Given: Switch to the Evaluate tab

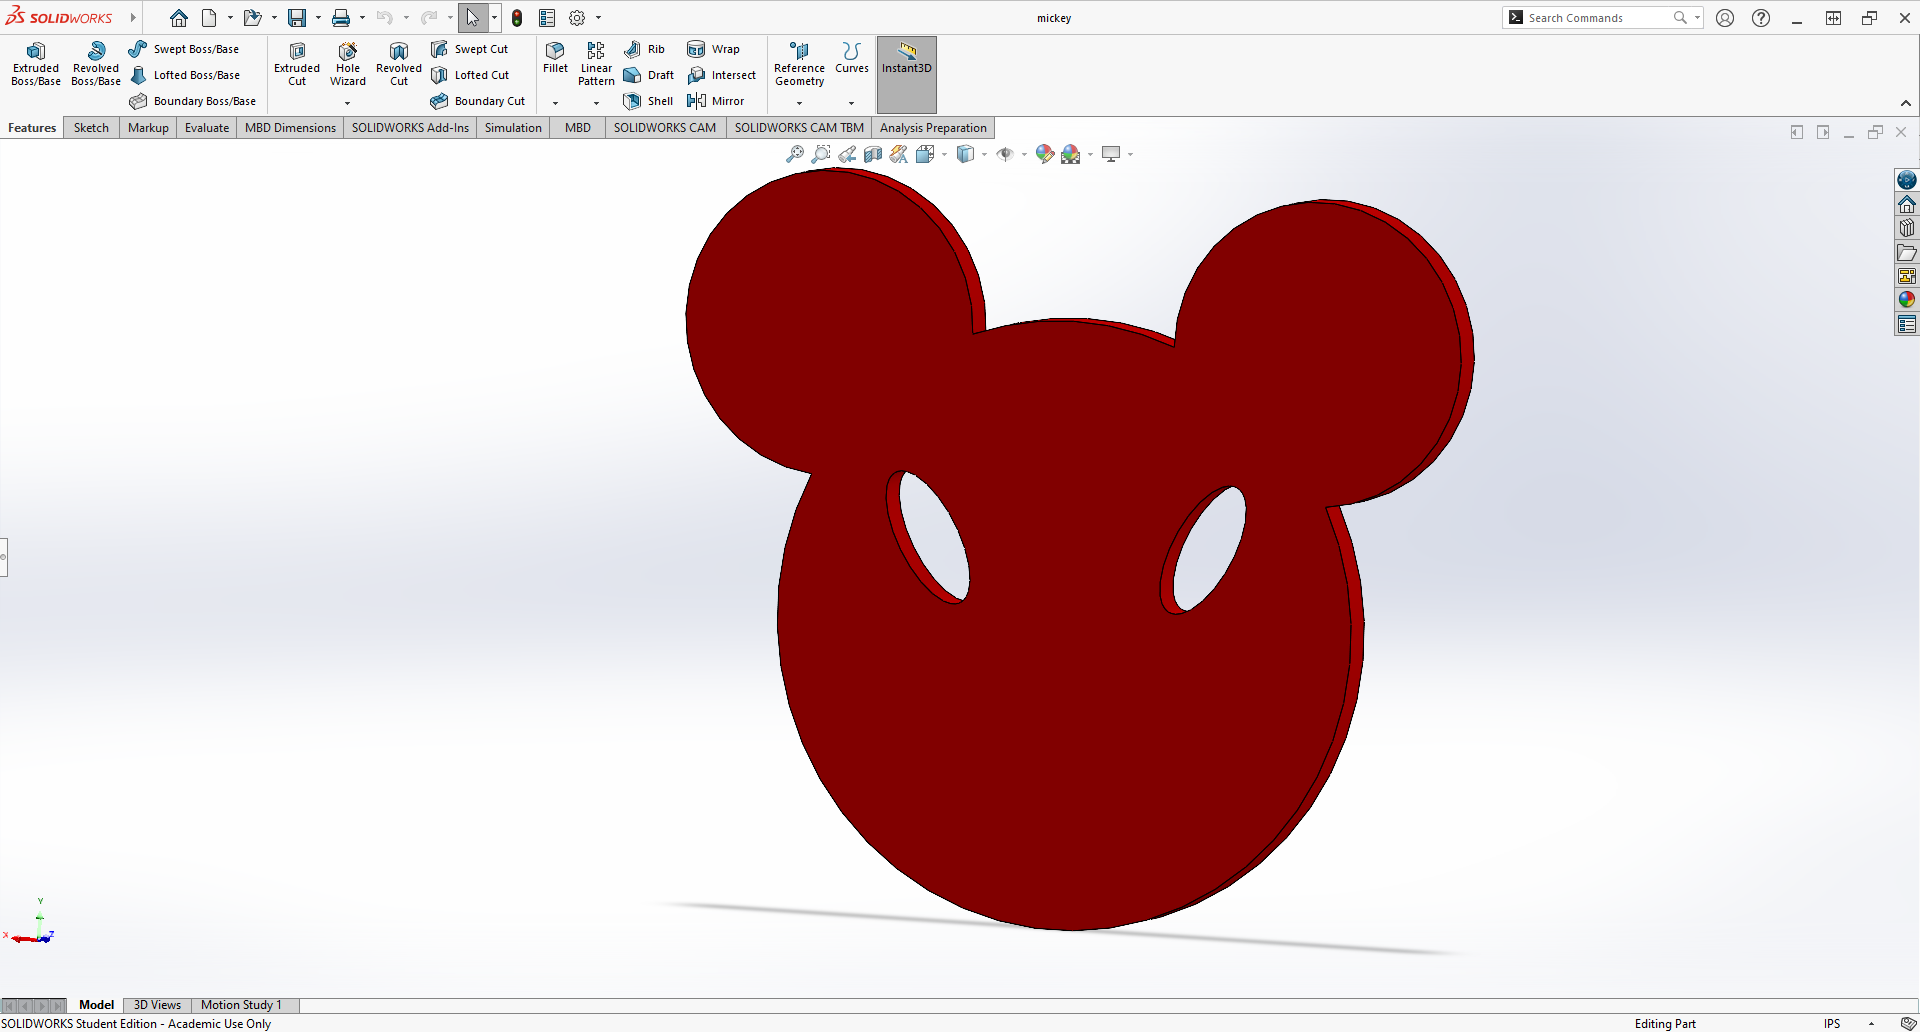Looking at the screenshot, I should pos(207,127).
